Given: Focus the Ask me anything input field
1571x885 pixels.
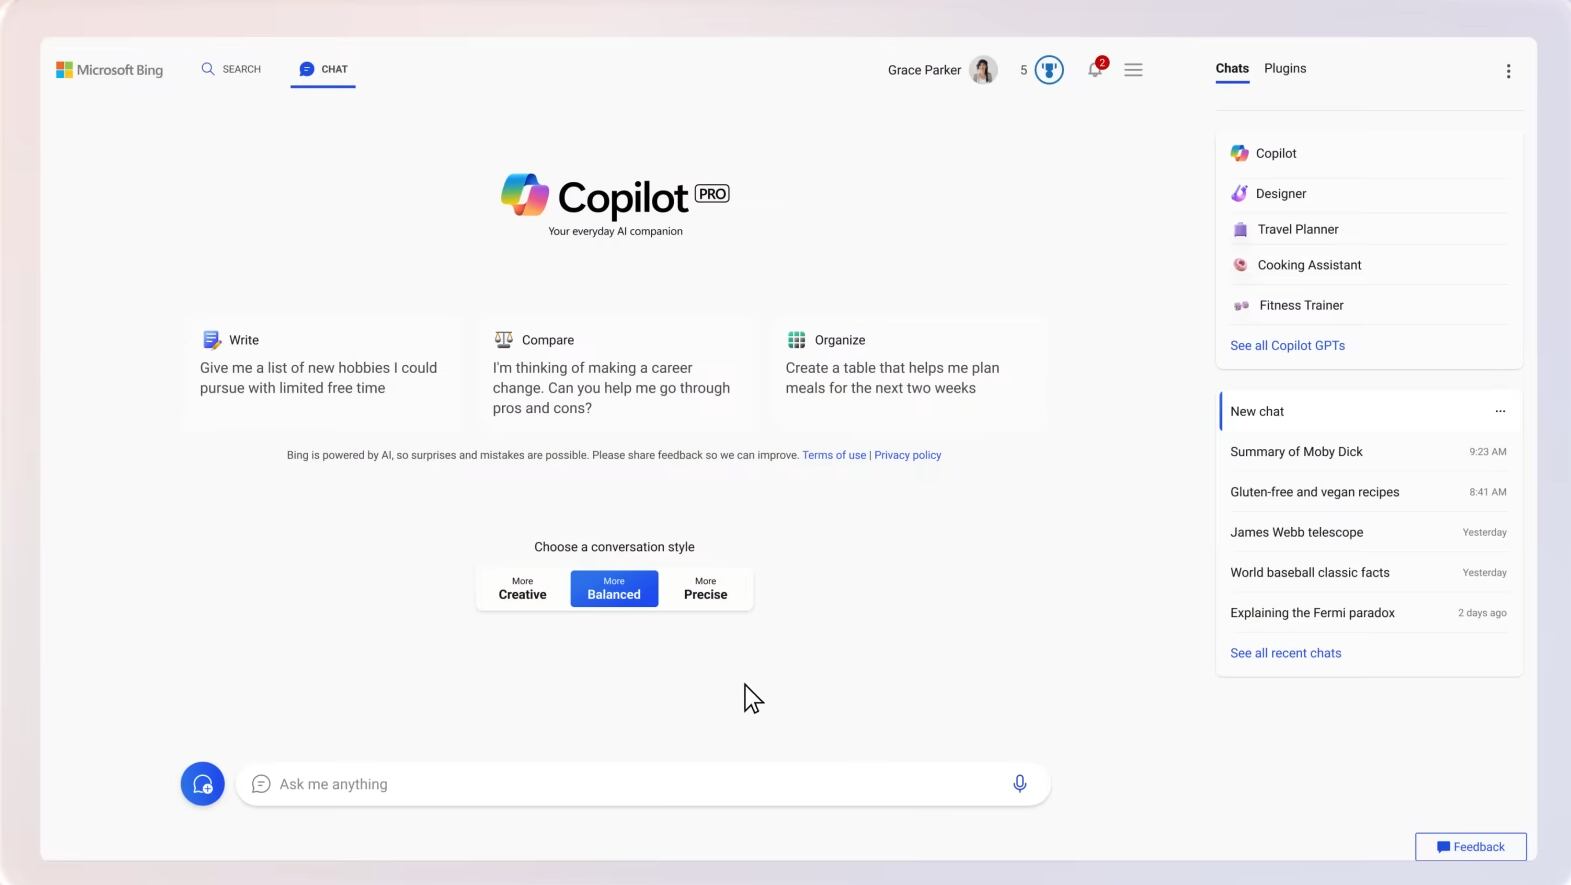Looking at the screenshot, I should click(630, 784).
